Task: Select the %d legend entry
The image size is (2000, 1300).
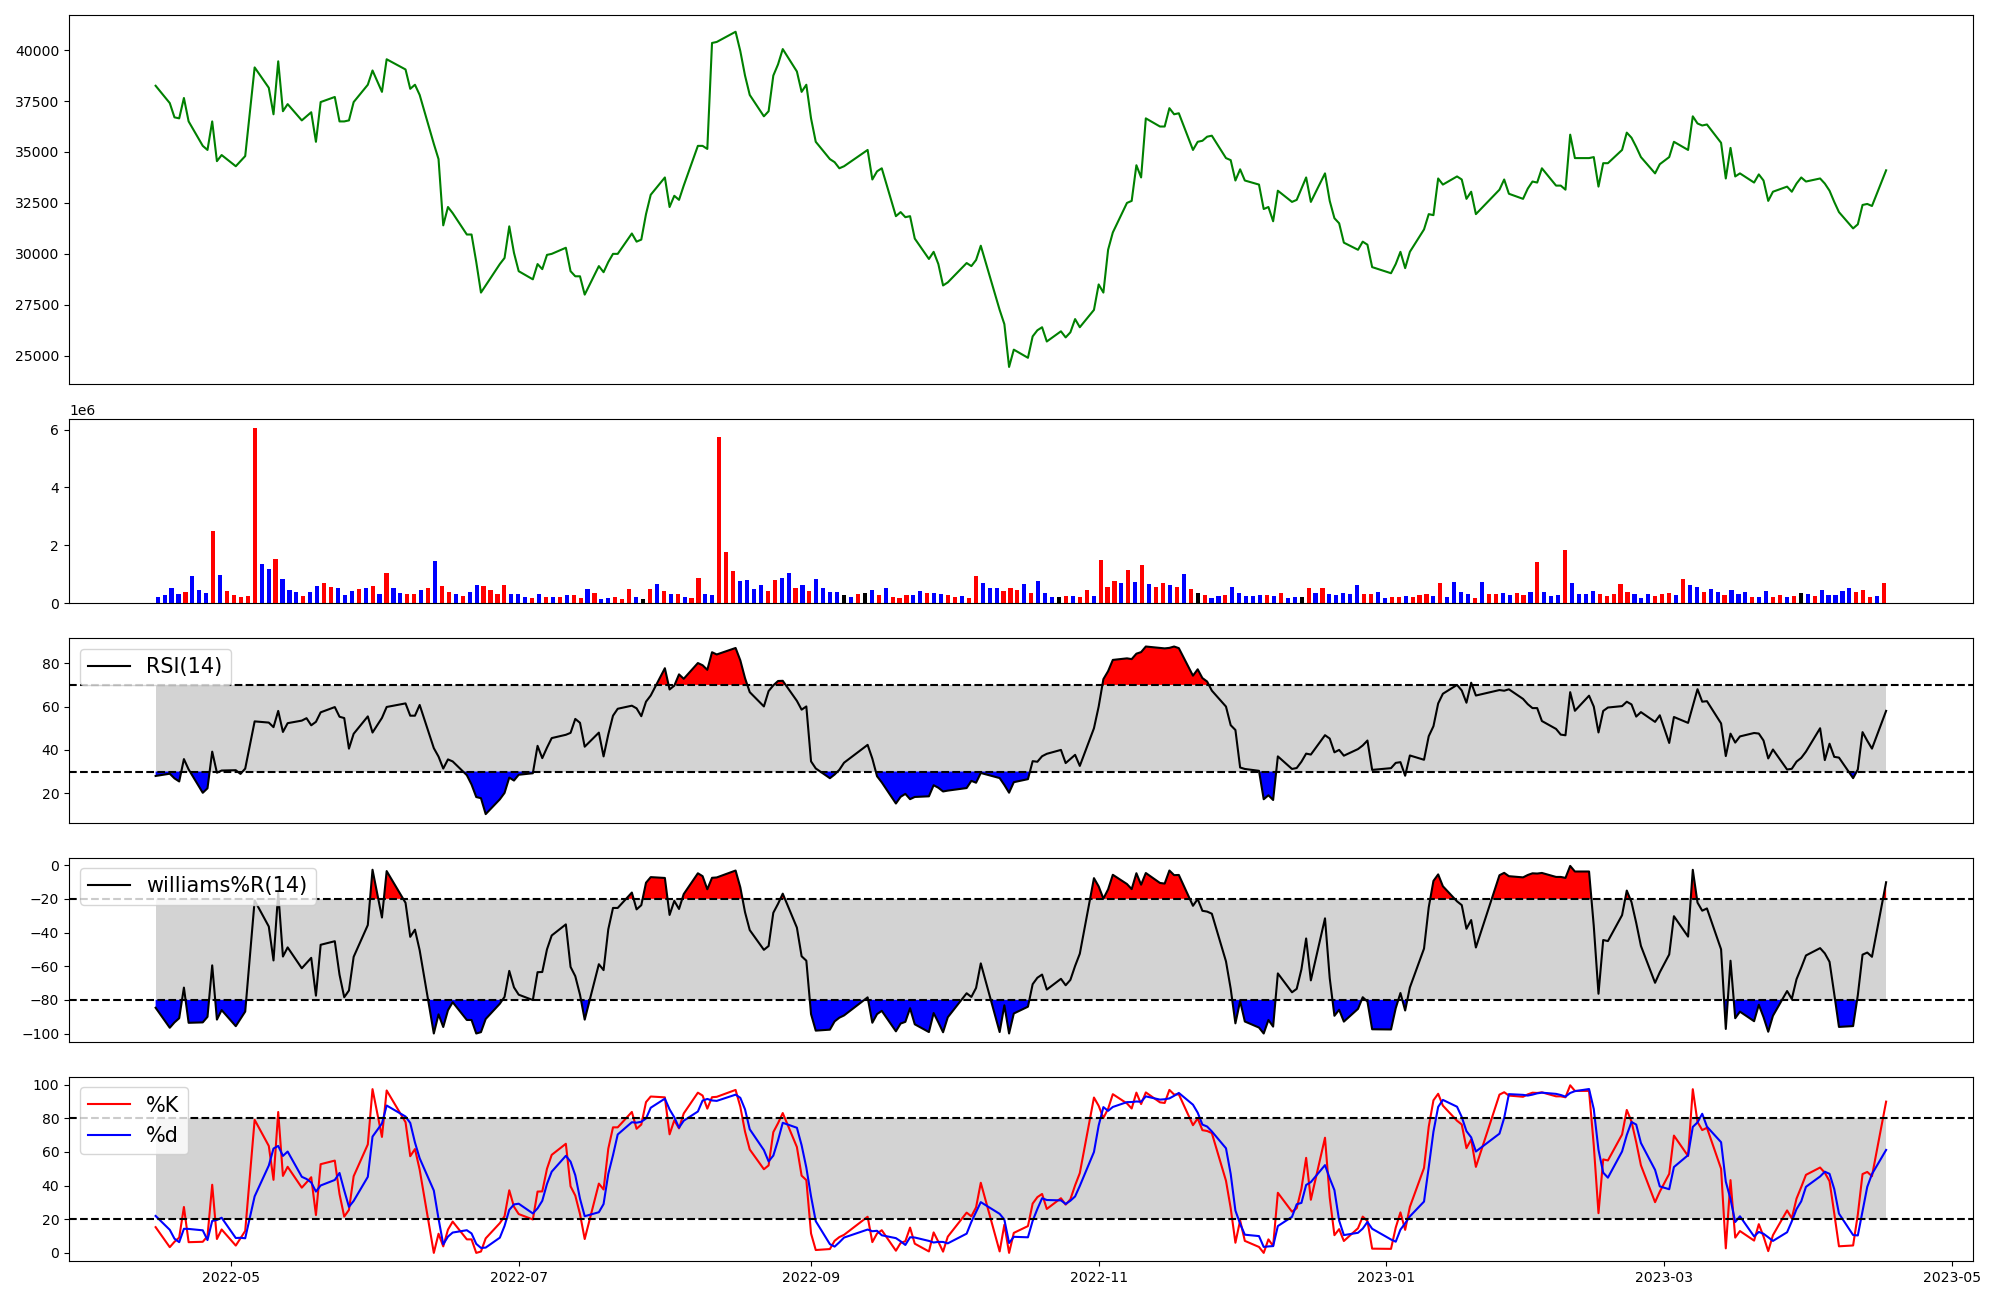Action: click(162, 1135)
